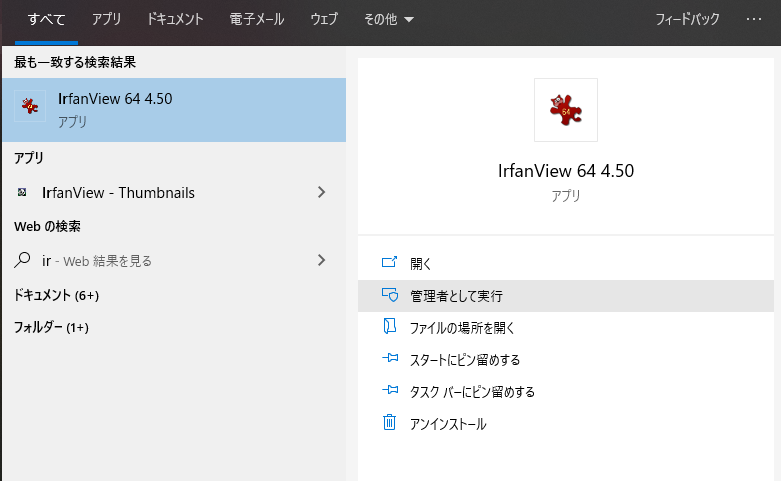Select タスク バーにピン留めする

(x=565, y=392)
